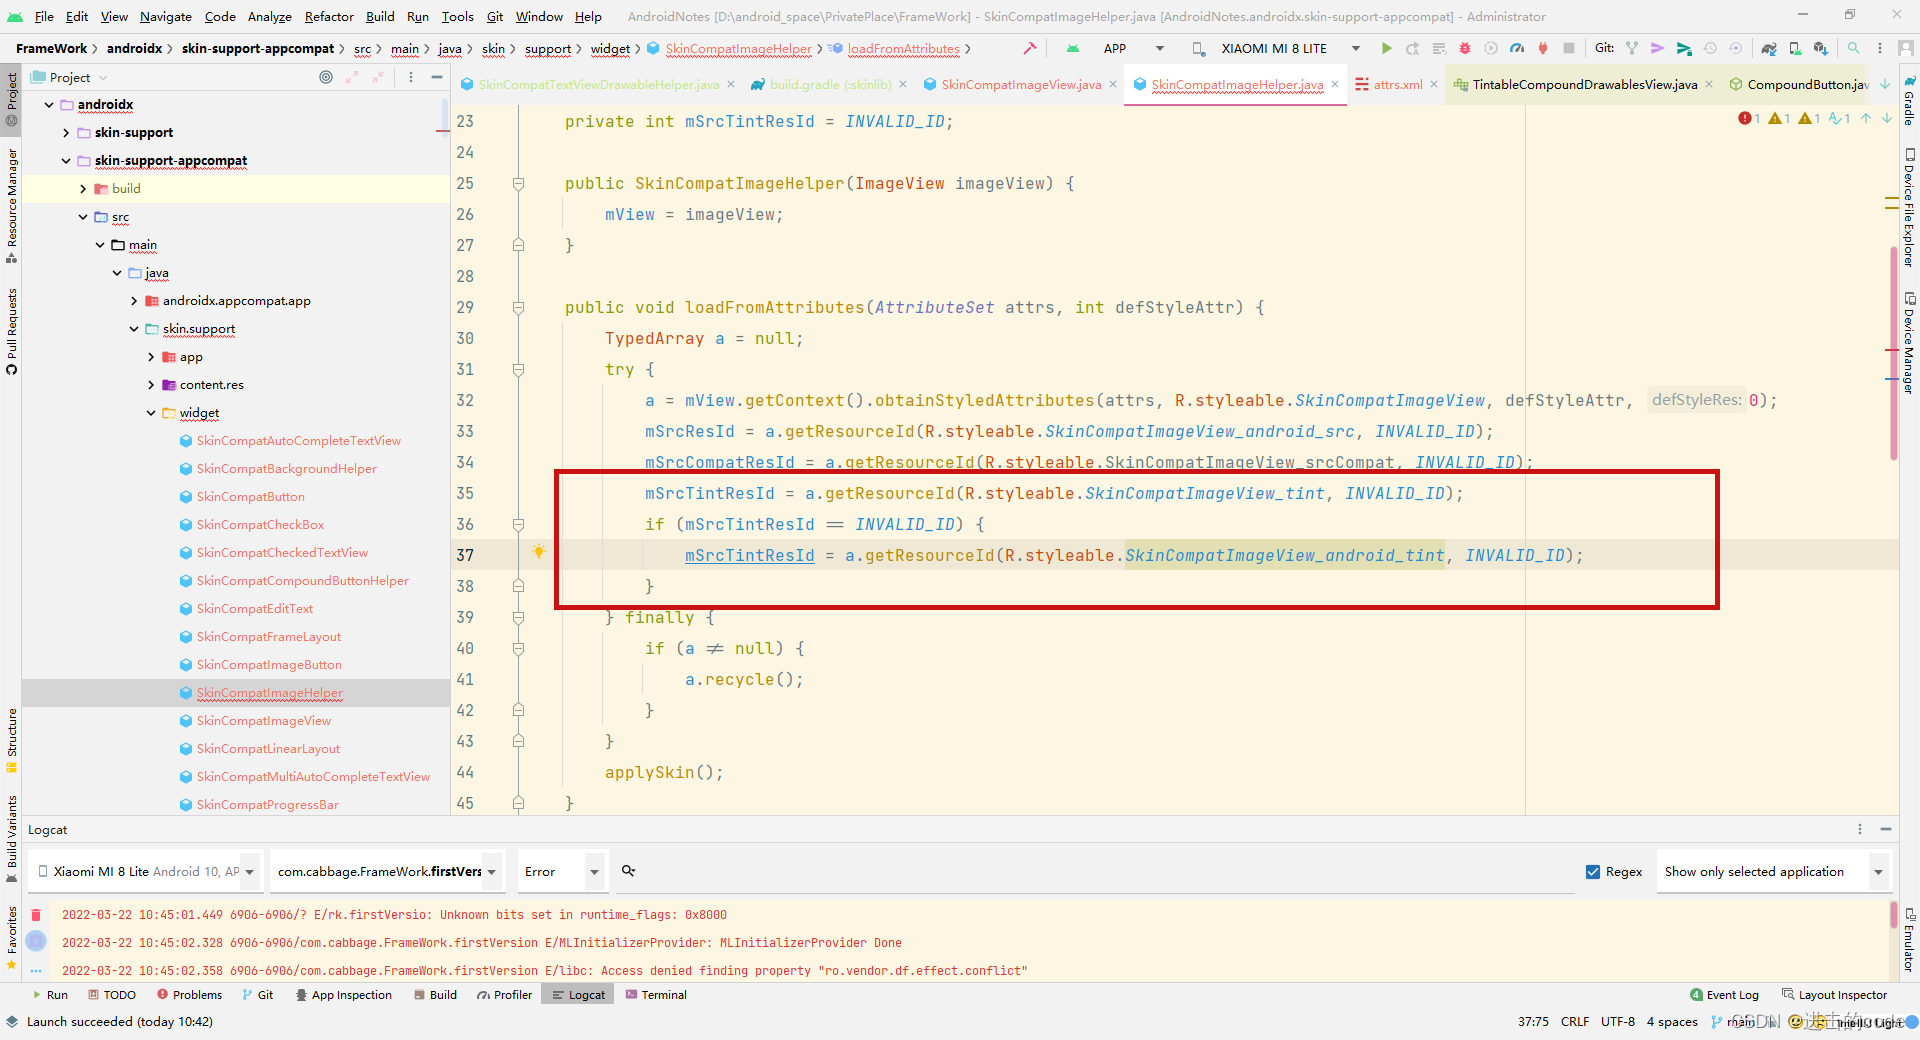Click Scroll to End icon in Logcat
1920x1040 pixels.
coord(36,941)
